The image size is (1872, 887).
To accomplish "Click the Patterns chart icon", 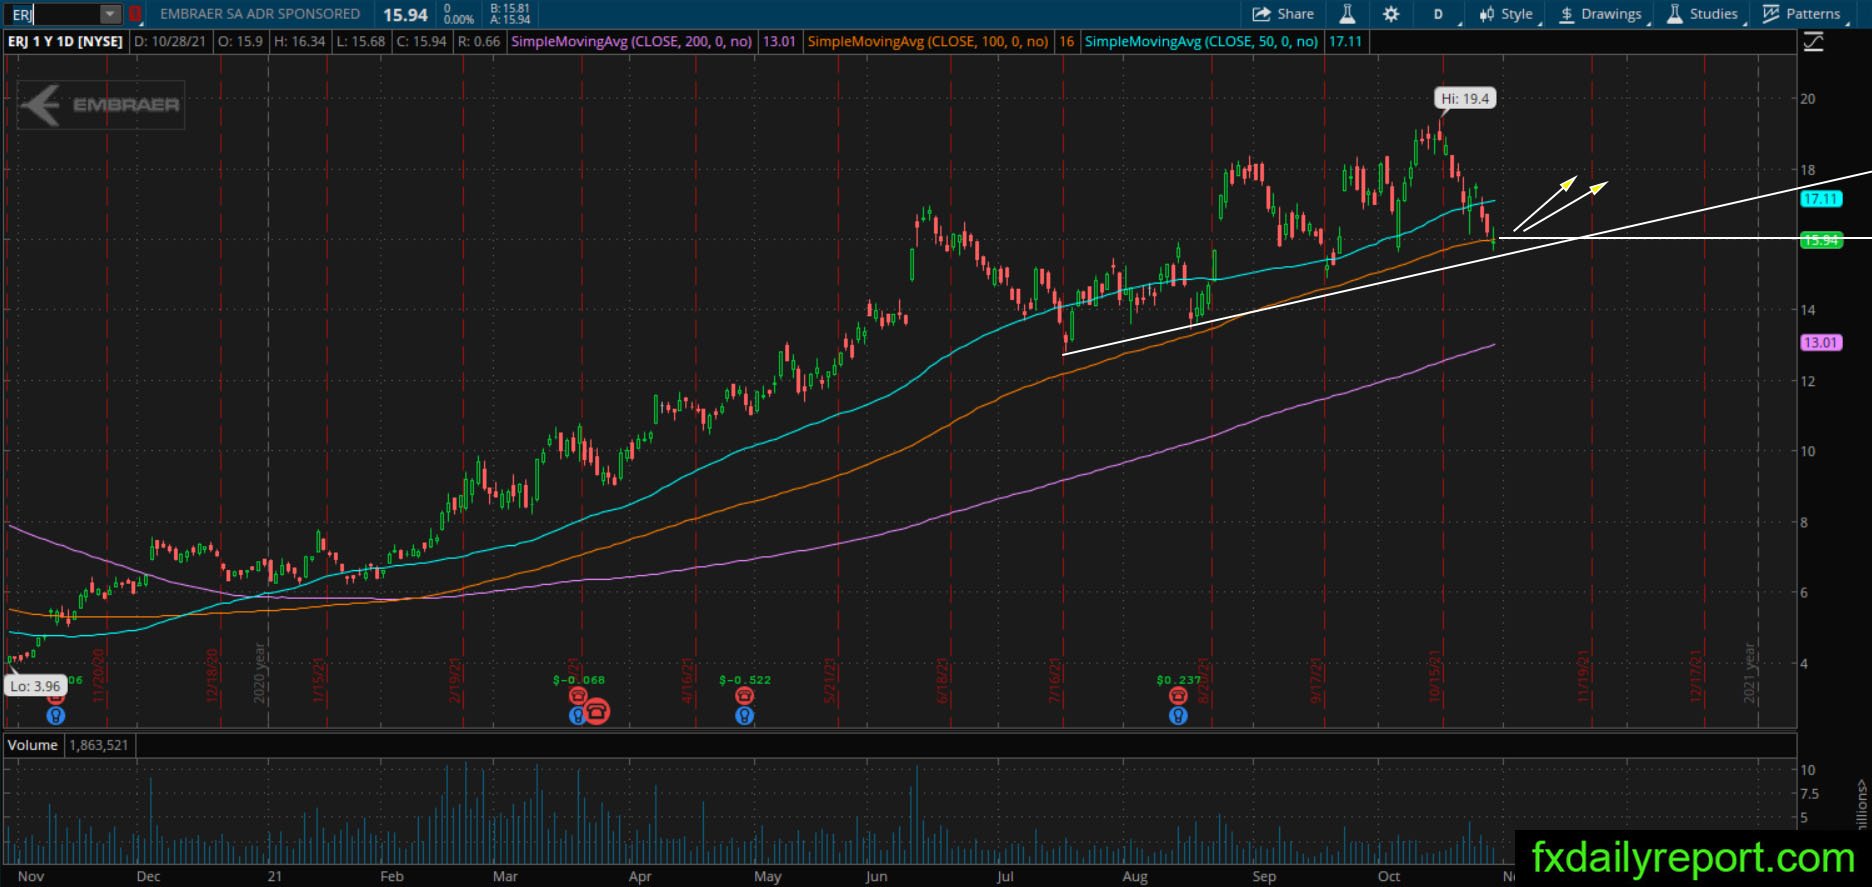I will (1771, 14).
